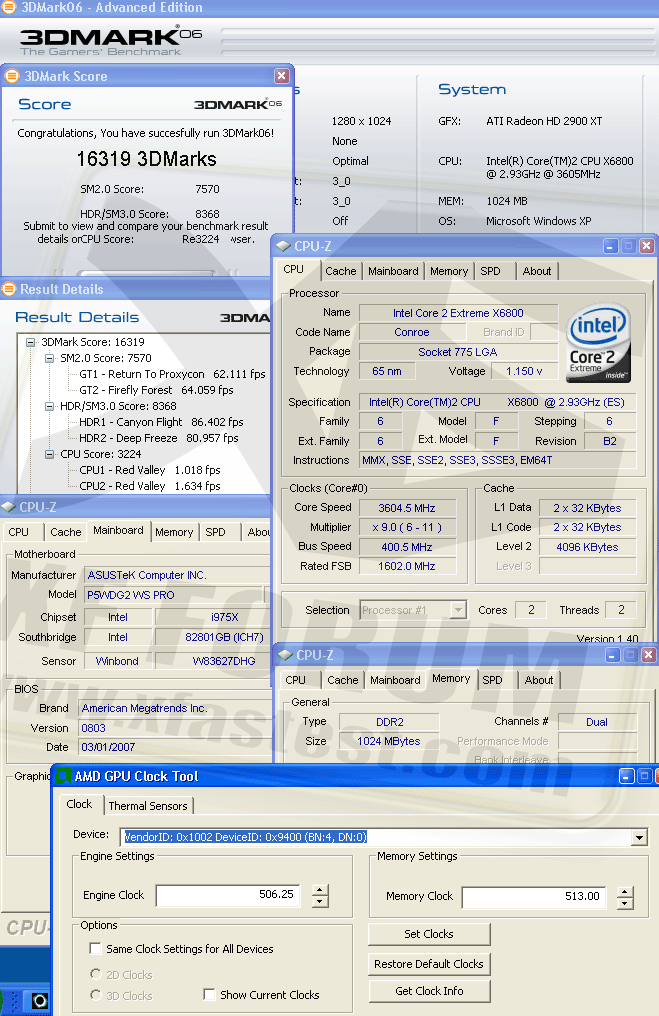Enable Same Clock Settings for All Devices

pyautogui.click(x=95, y=949)
